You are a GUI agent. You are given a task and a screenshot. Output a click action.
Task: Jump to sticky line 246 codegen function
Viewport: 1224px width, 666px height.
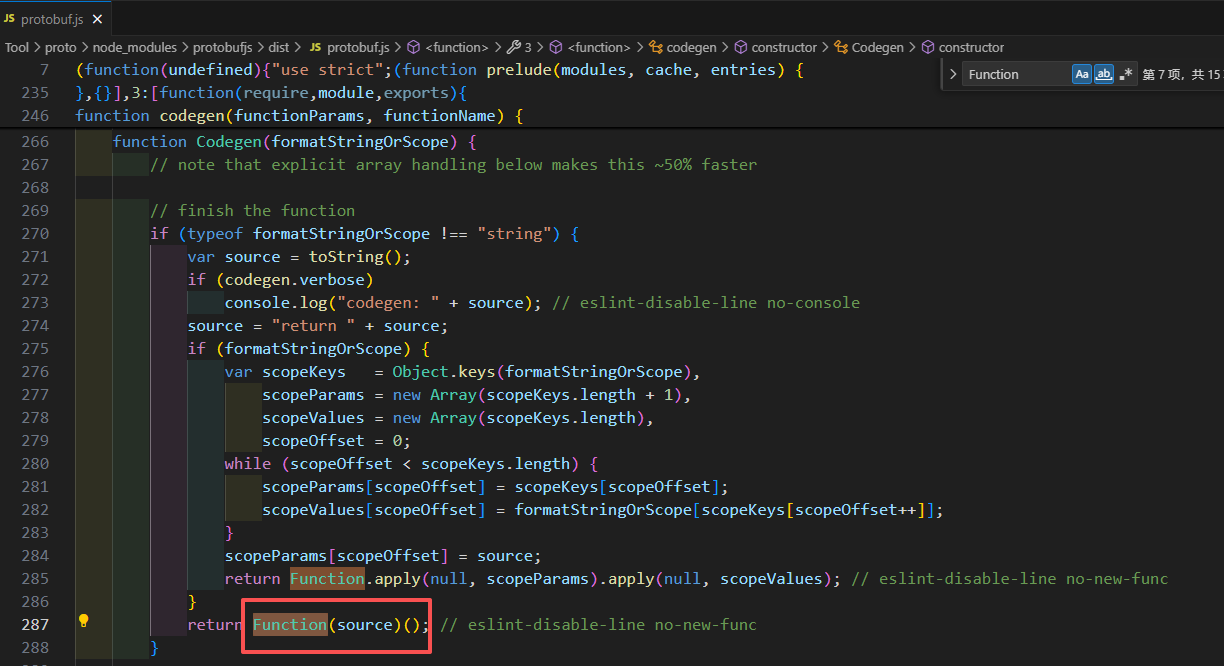pos(299,116)
